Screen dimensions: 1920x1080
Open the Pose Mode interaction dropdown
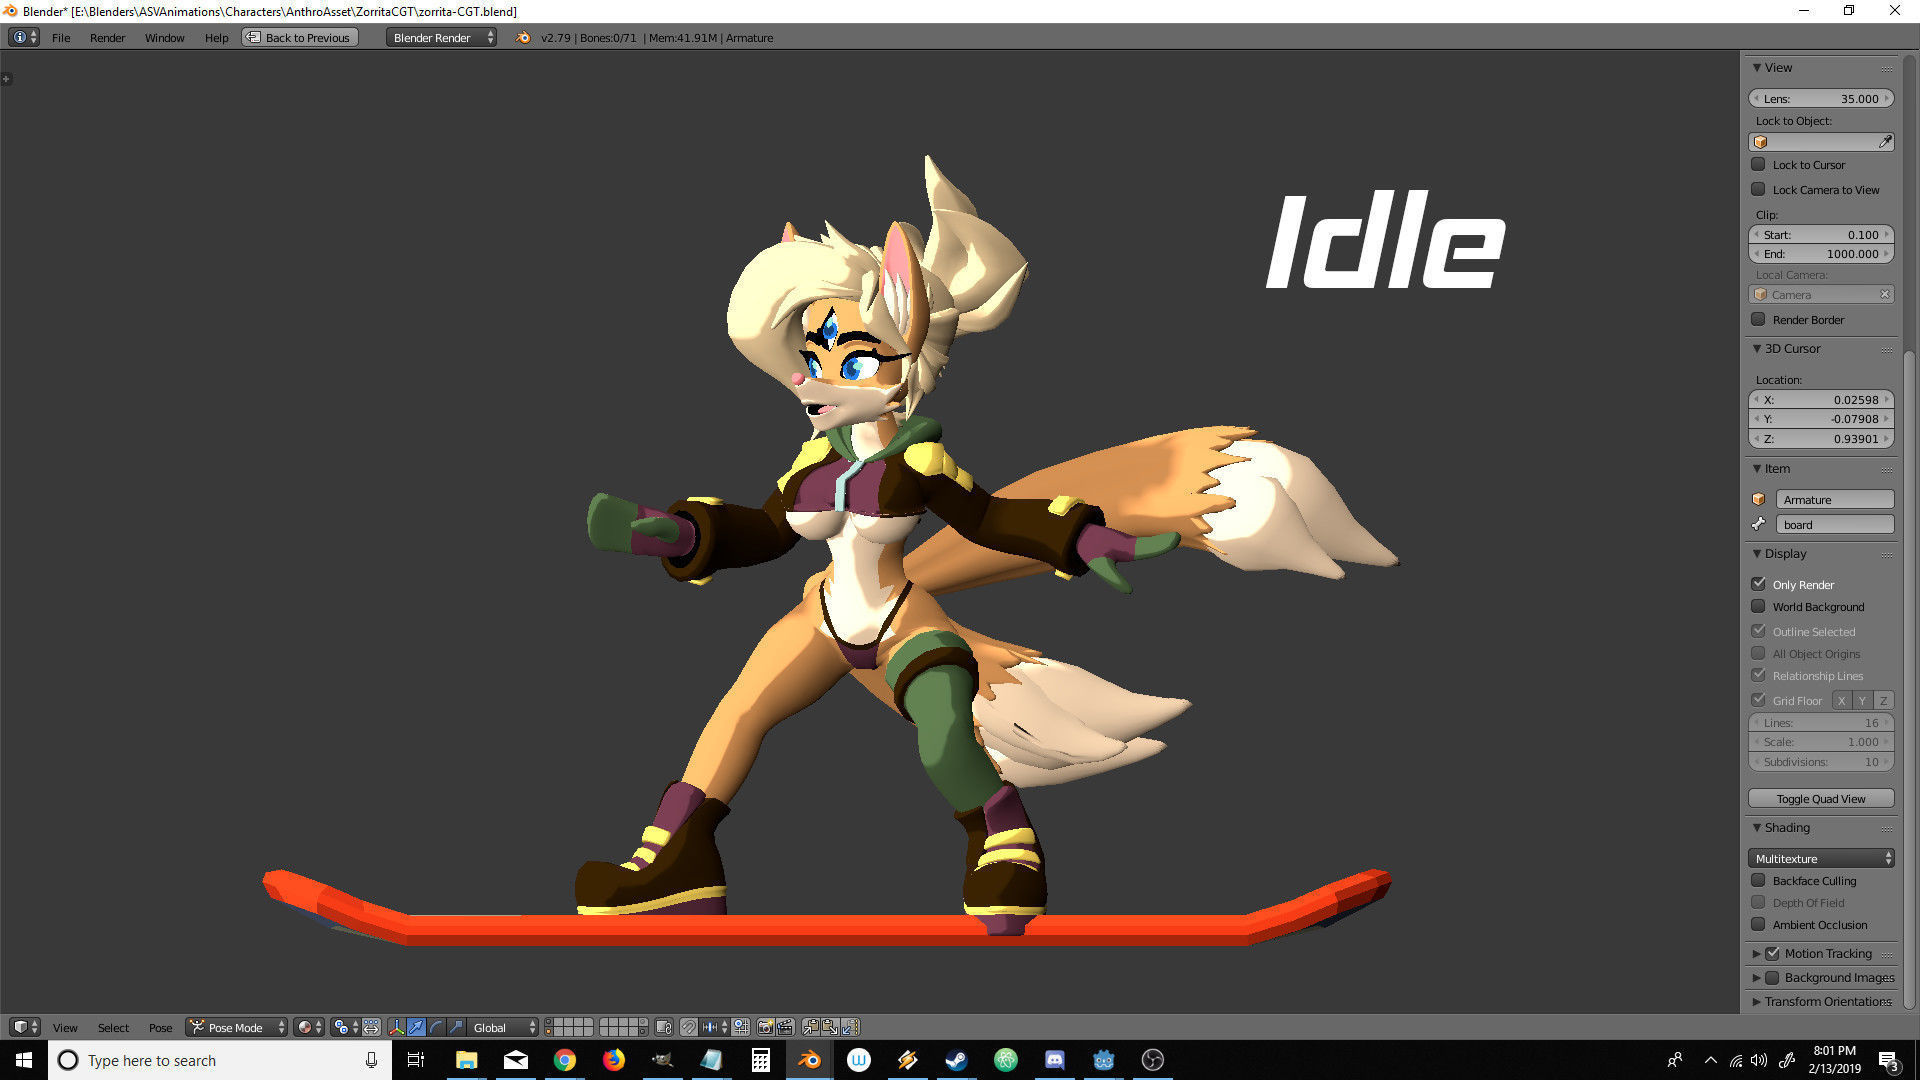click(x=237, y=1027)
